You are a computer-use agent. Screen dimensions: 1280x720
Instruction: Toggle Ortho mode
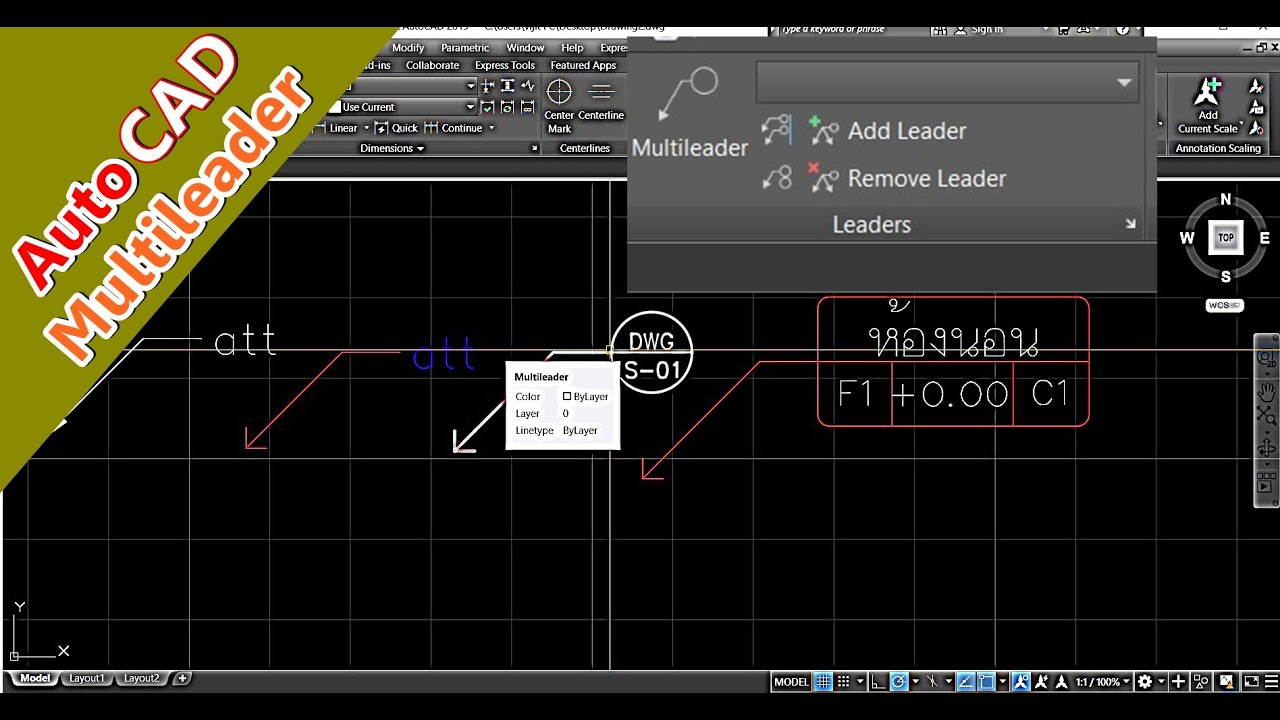click(878, 682)
